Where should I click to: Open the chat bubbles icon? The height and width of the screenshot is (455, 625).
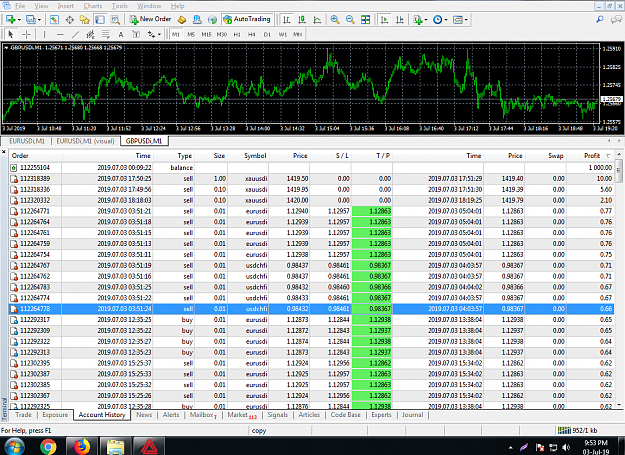click(x=616, y=20)
